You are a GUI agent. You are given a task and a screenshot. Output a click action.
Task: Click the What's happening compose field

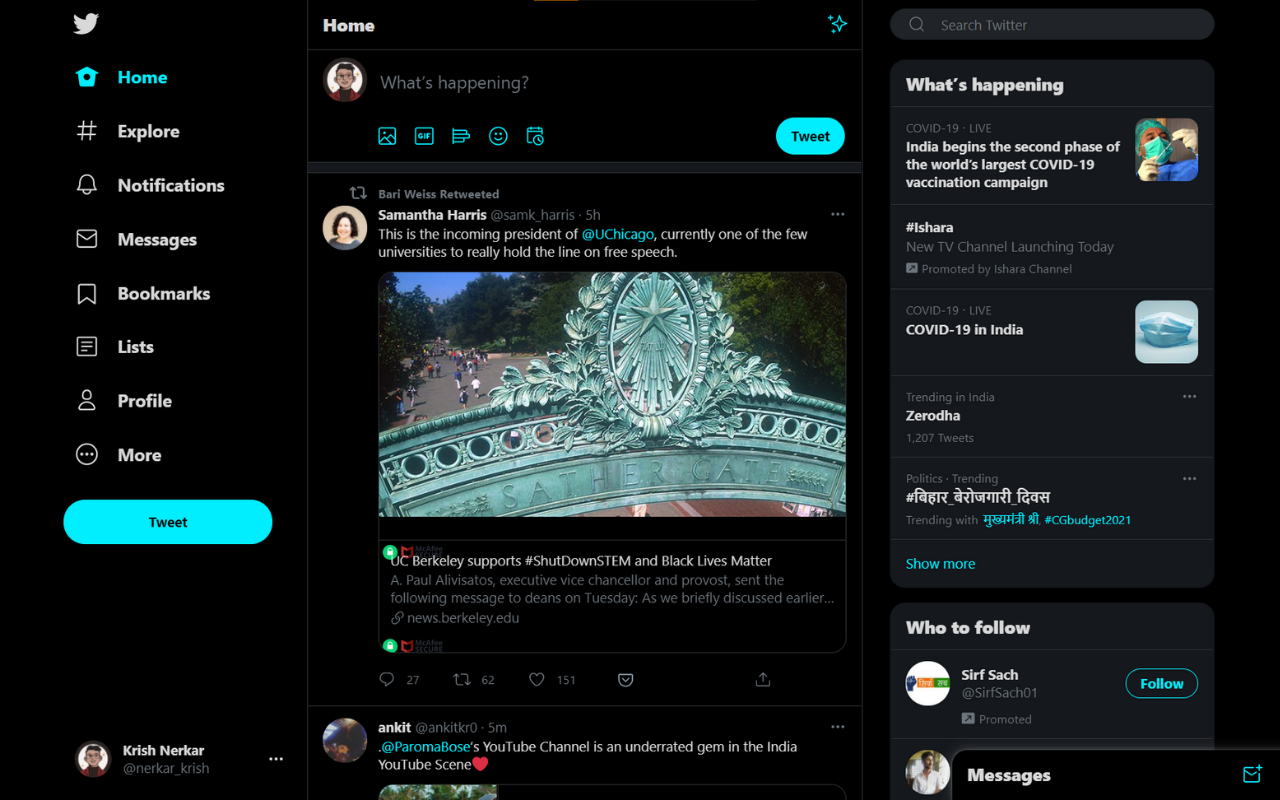(x=610, y=83)
